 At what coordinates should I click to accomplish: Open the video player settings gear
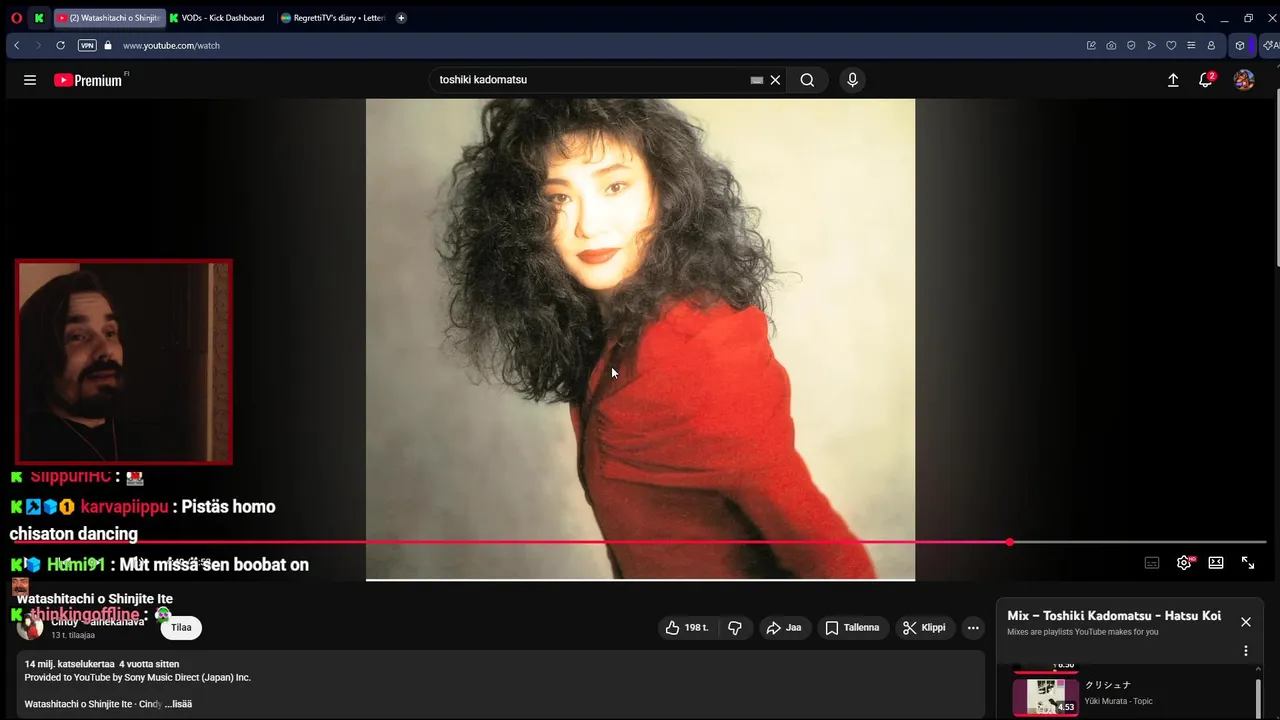pyautogui.click(x=1184, y=563)
